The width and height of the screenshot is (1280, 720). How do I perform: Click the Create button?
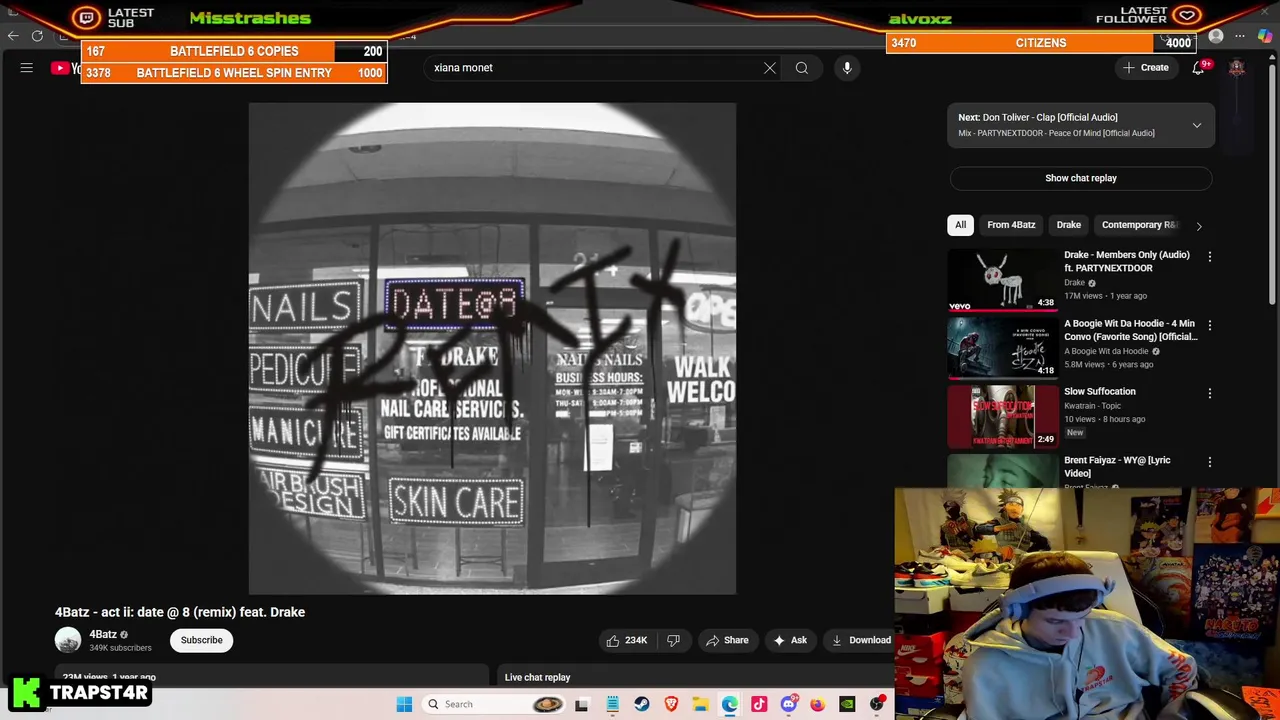click(1146, 68)
